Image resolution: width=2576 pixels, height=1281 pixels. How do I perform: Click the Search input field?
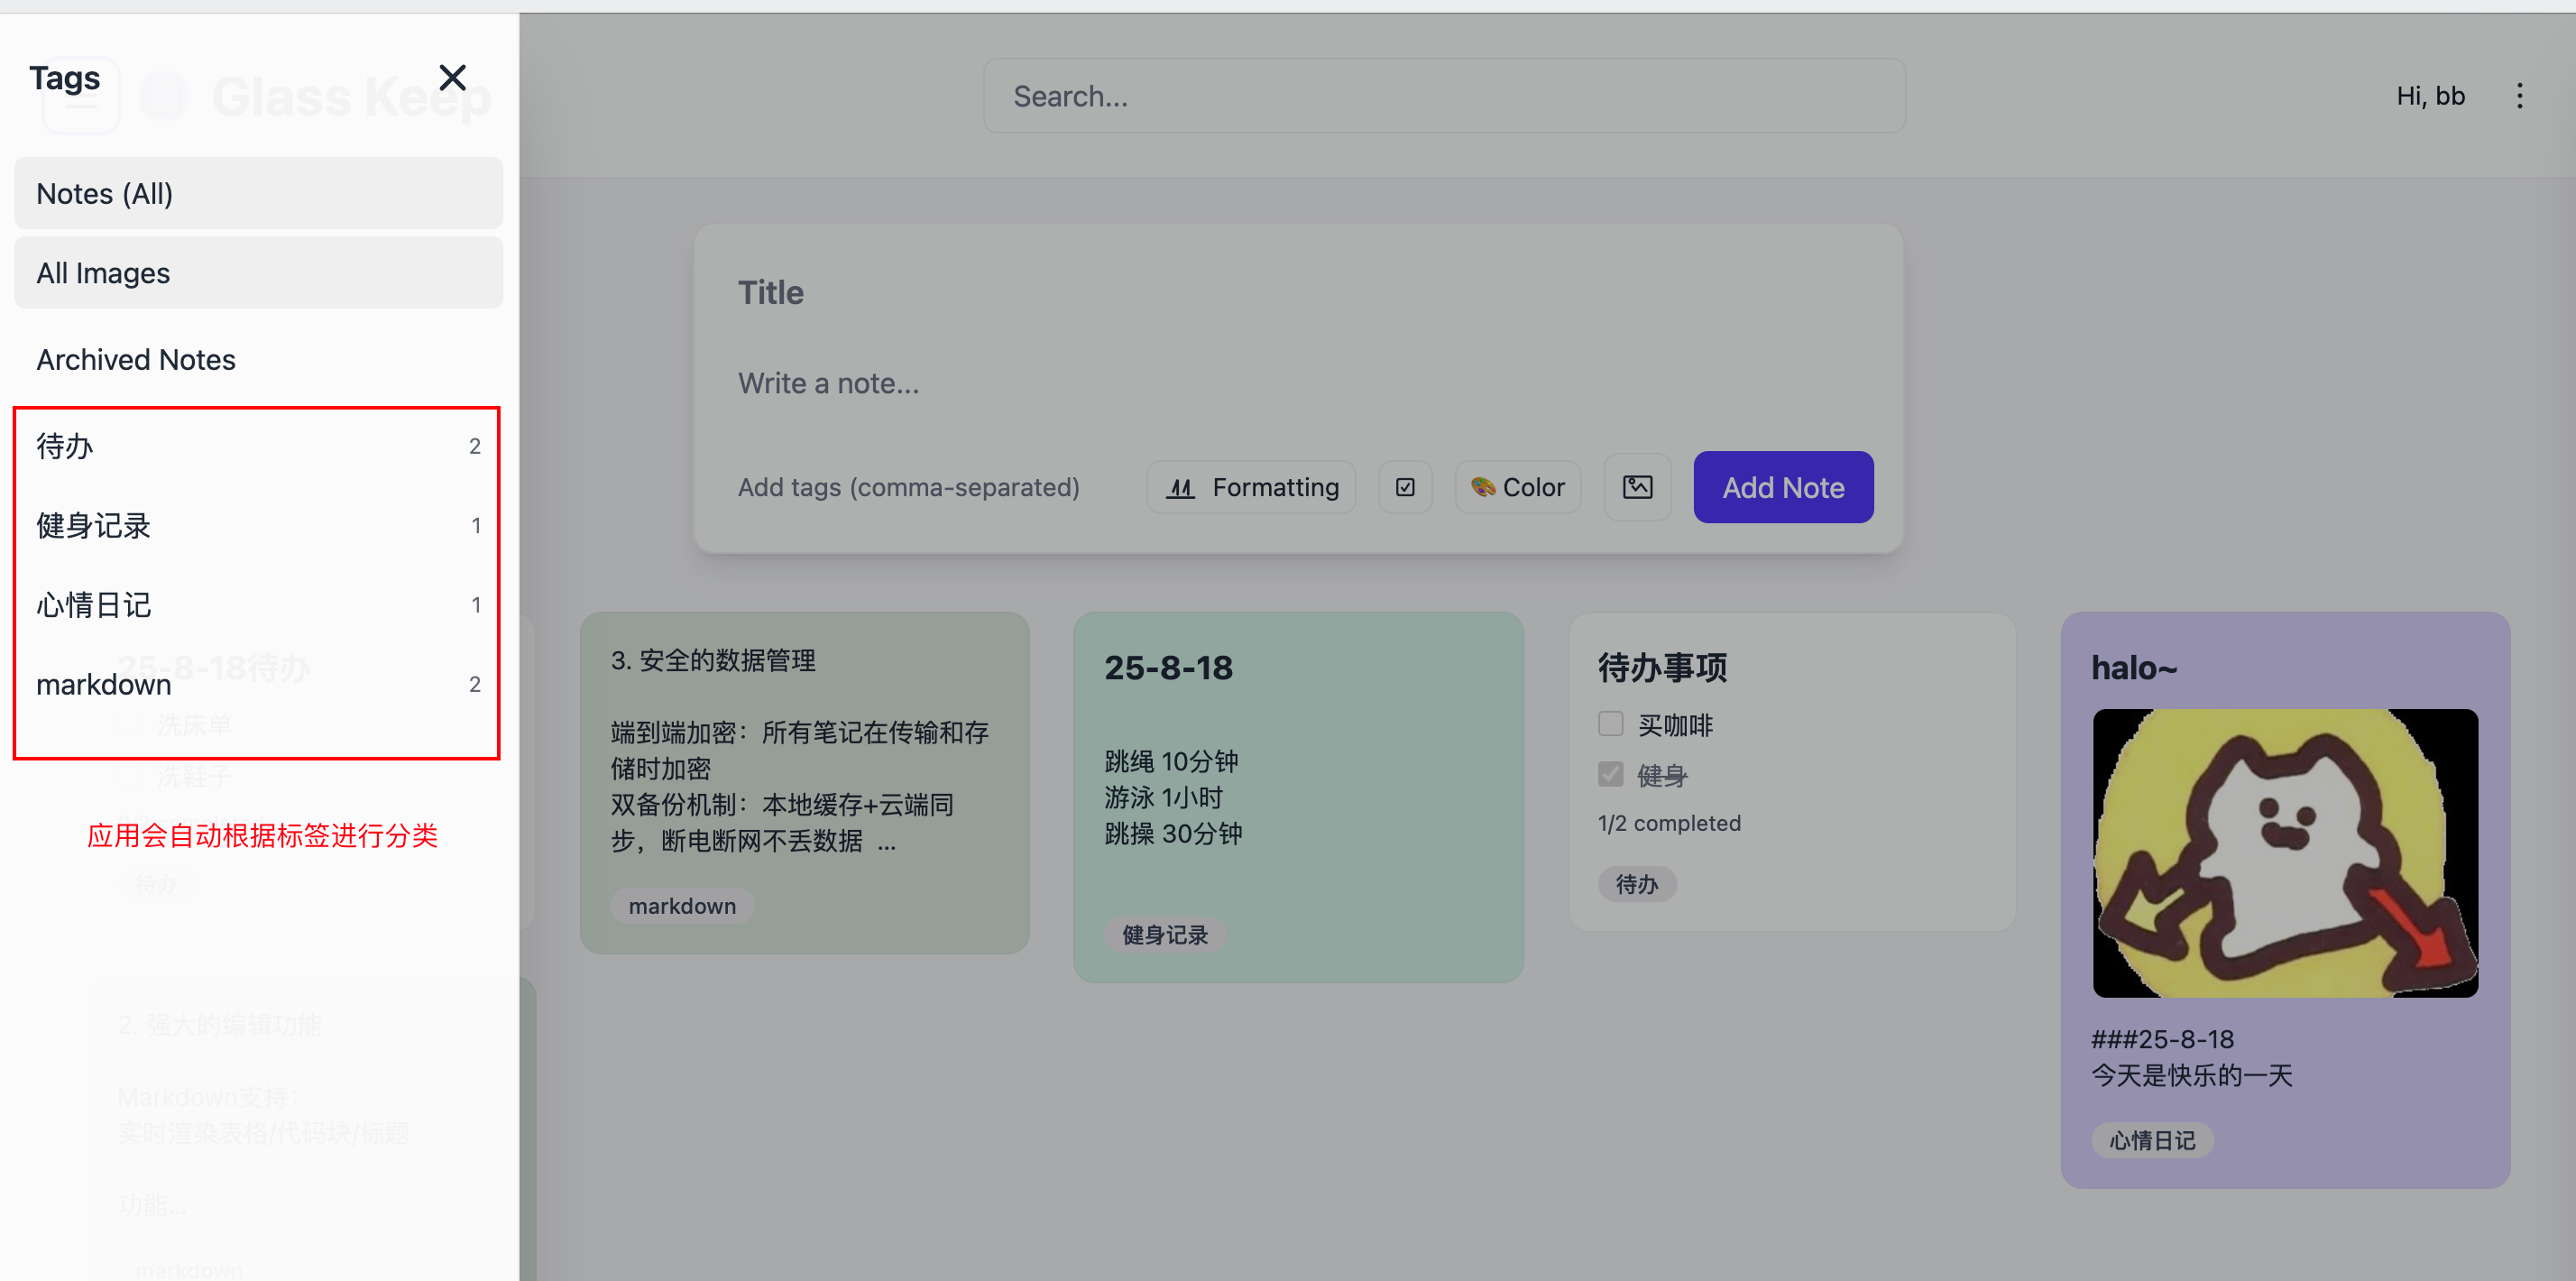coord(1444,96)
